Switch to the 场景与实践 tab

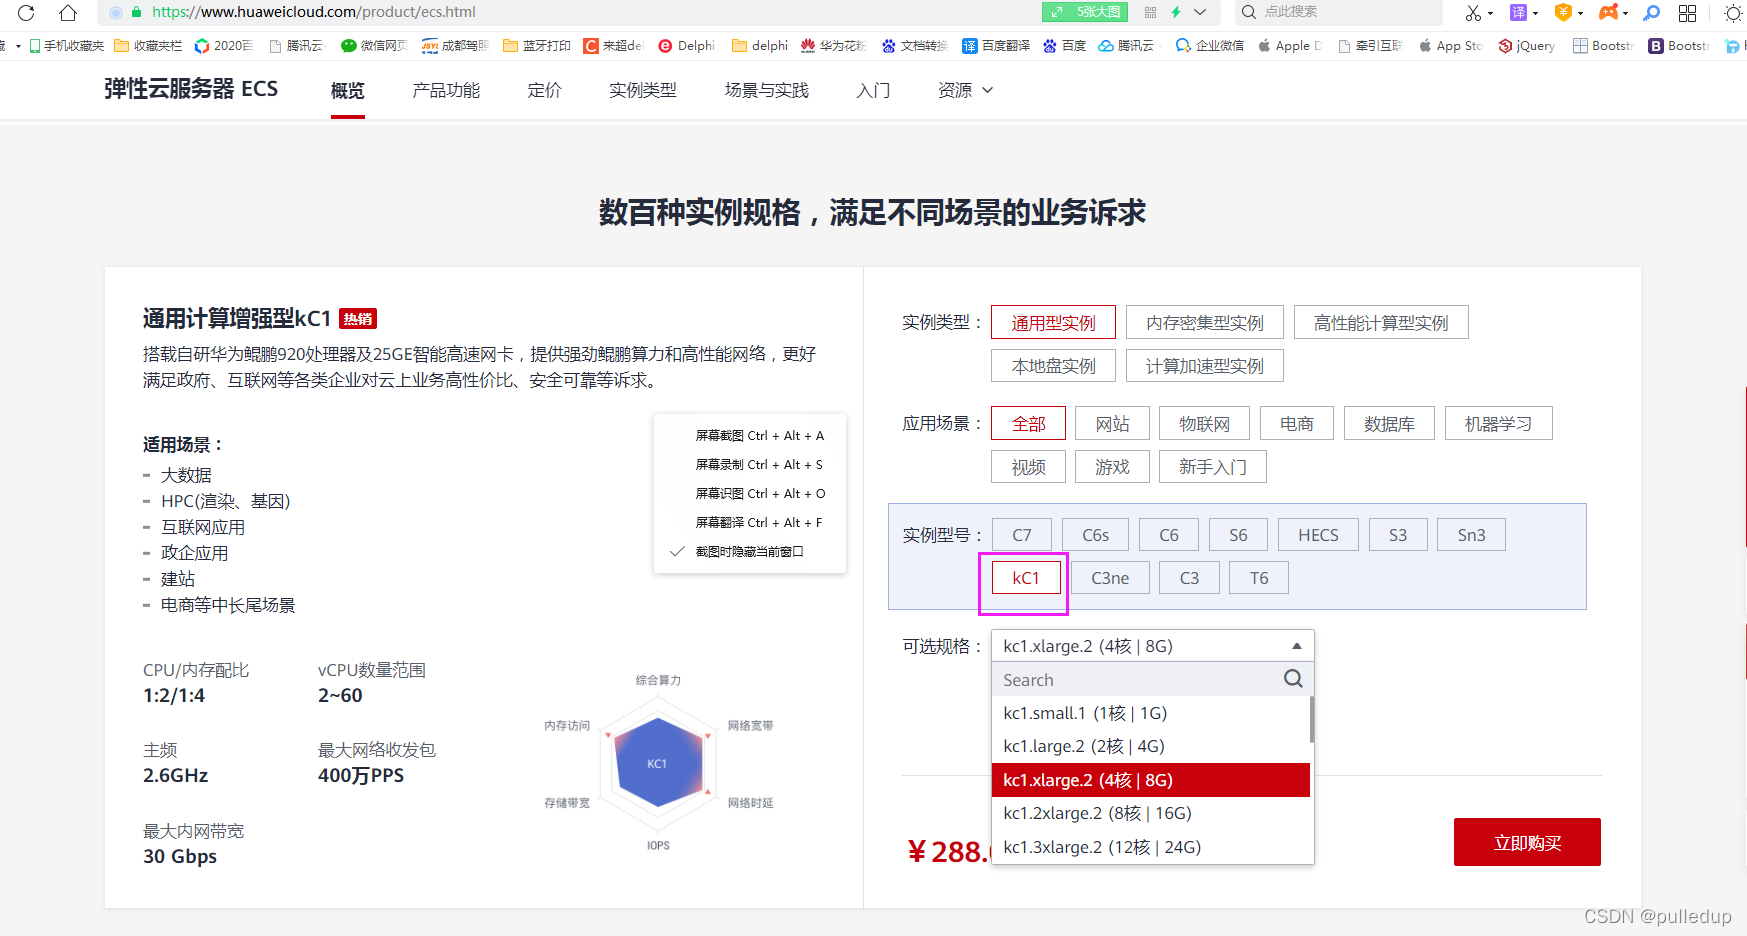point(767,91)
